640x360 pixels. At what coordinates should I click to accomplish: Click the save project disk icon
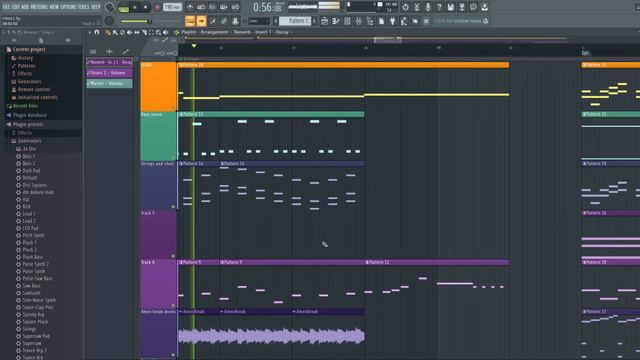click(451, 7)
